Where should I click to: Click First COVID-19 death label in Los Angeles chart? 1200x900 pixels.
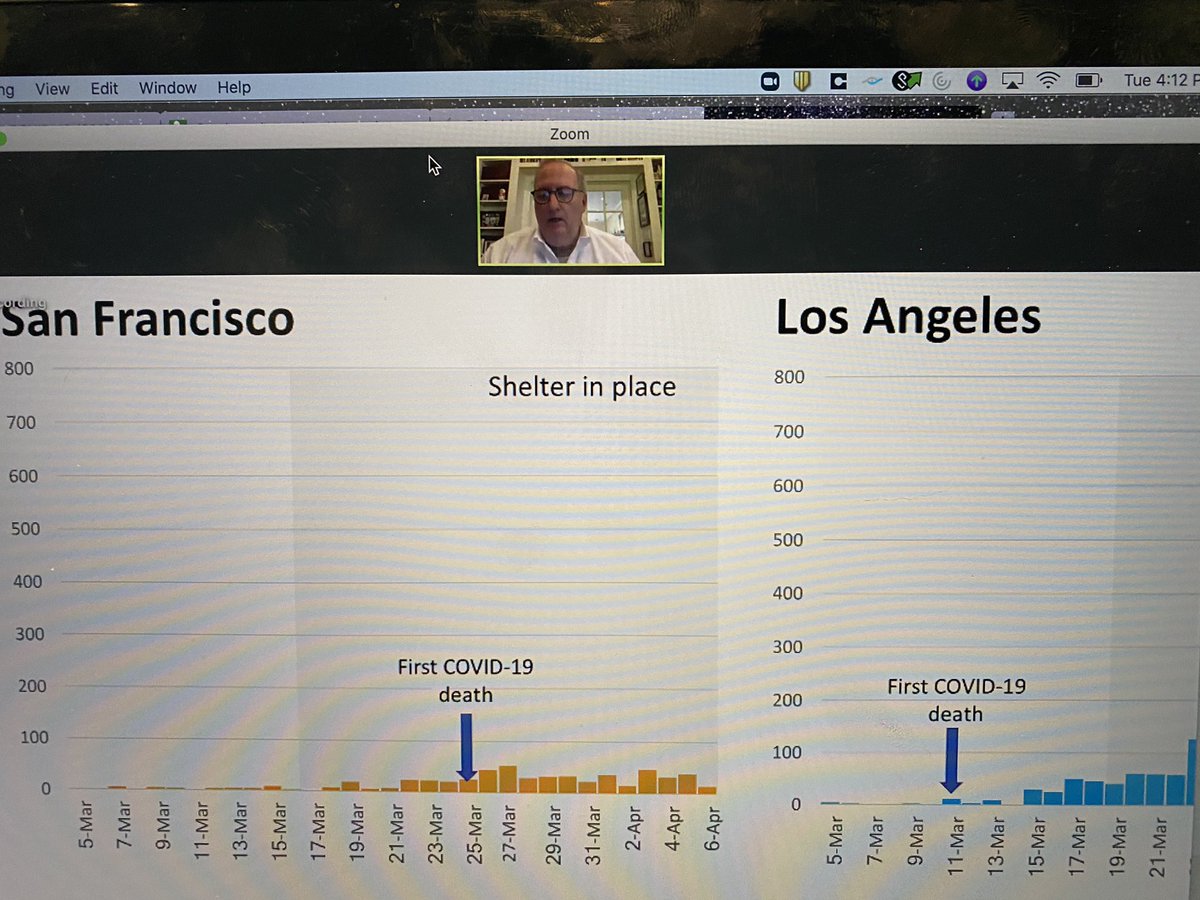[x=956, y=700]
